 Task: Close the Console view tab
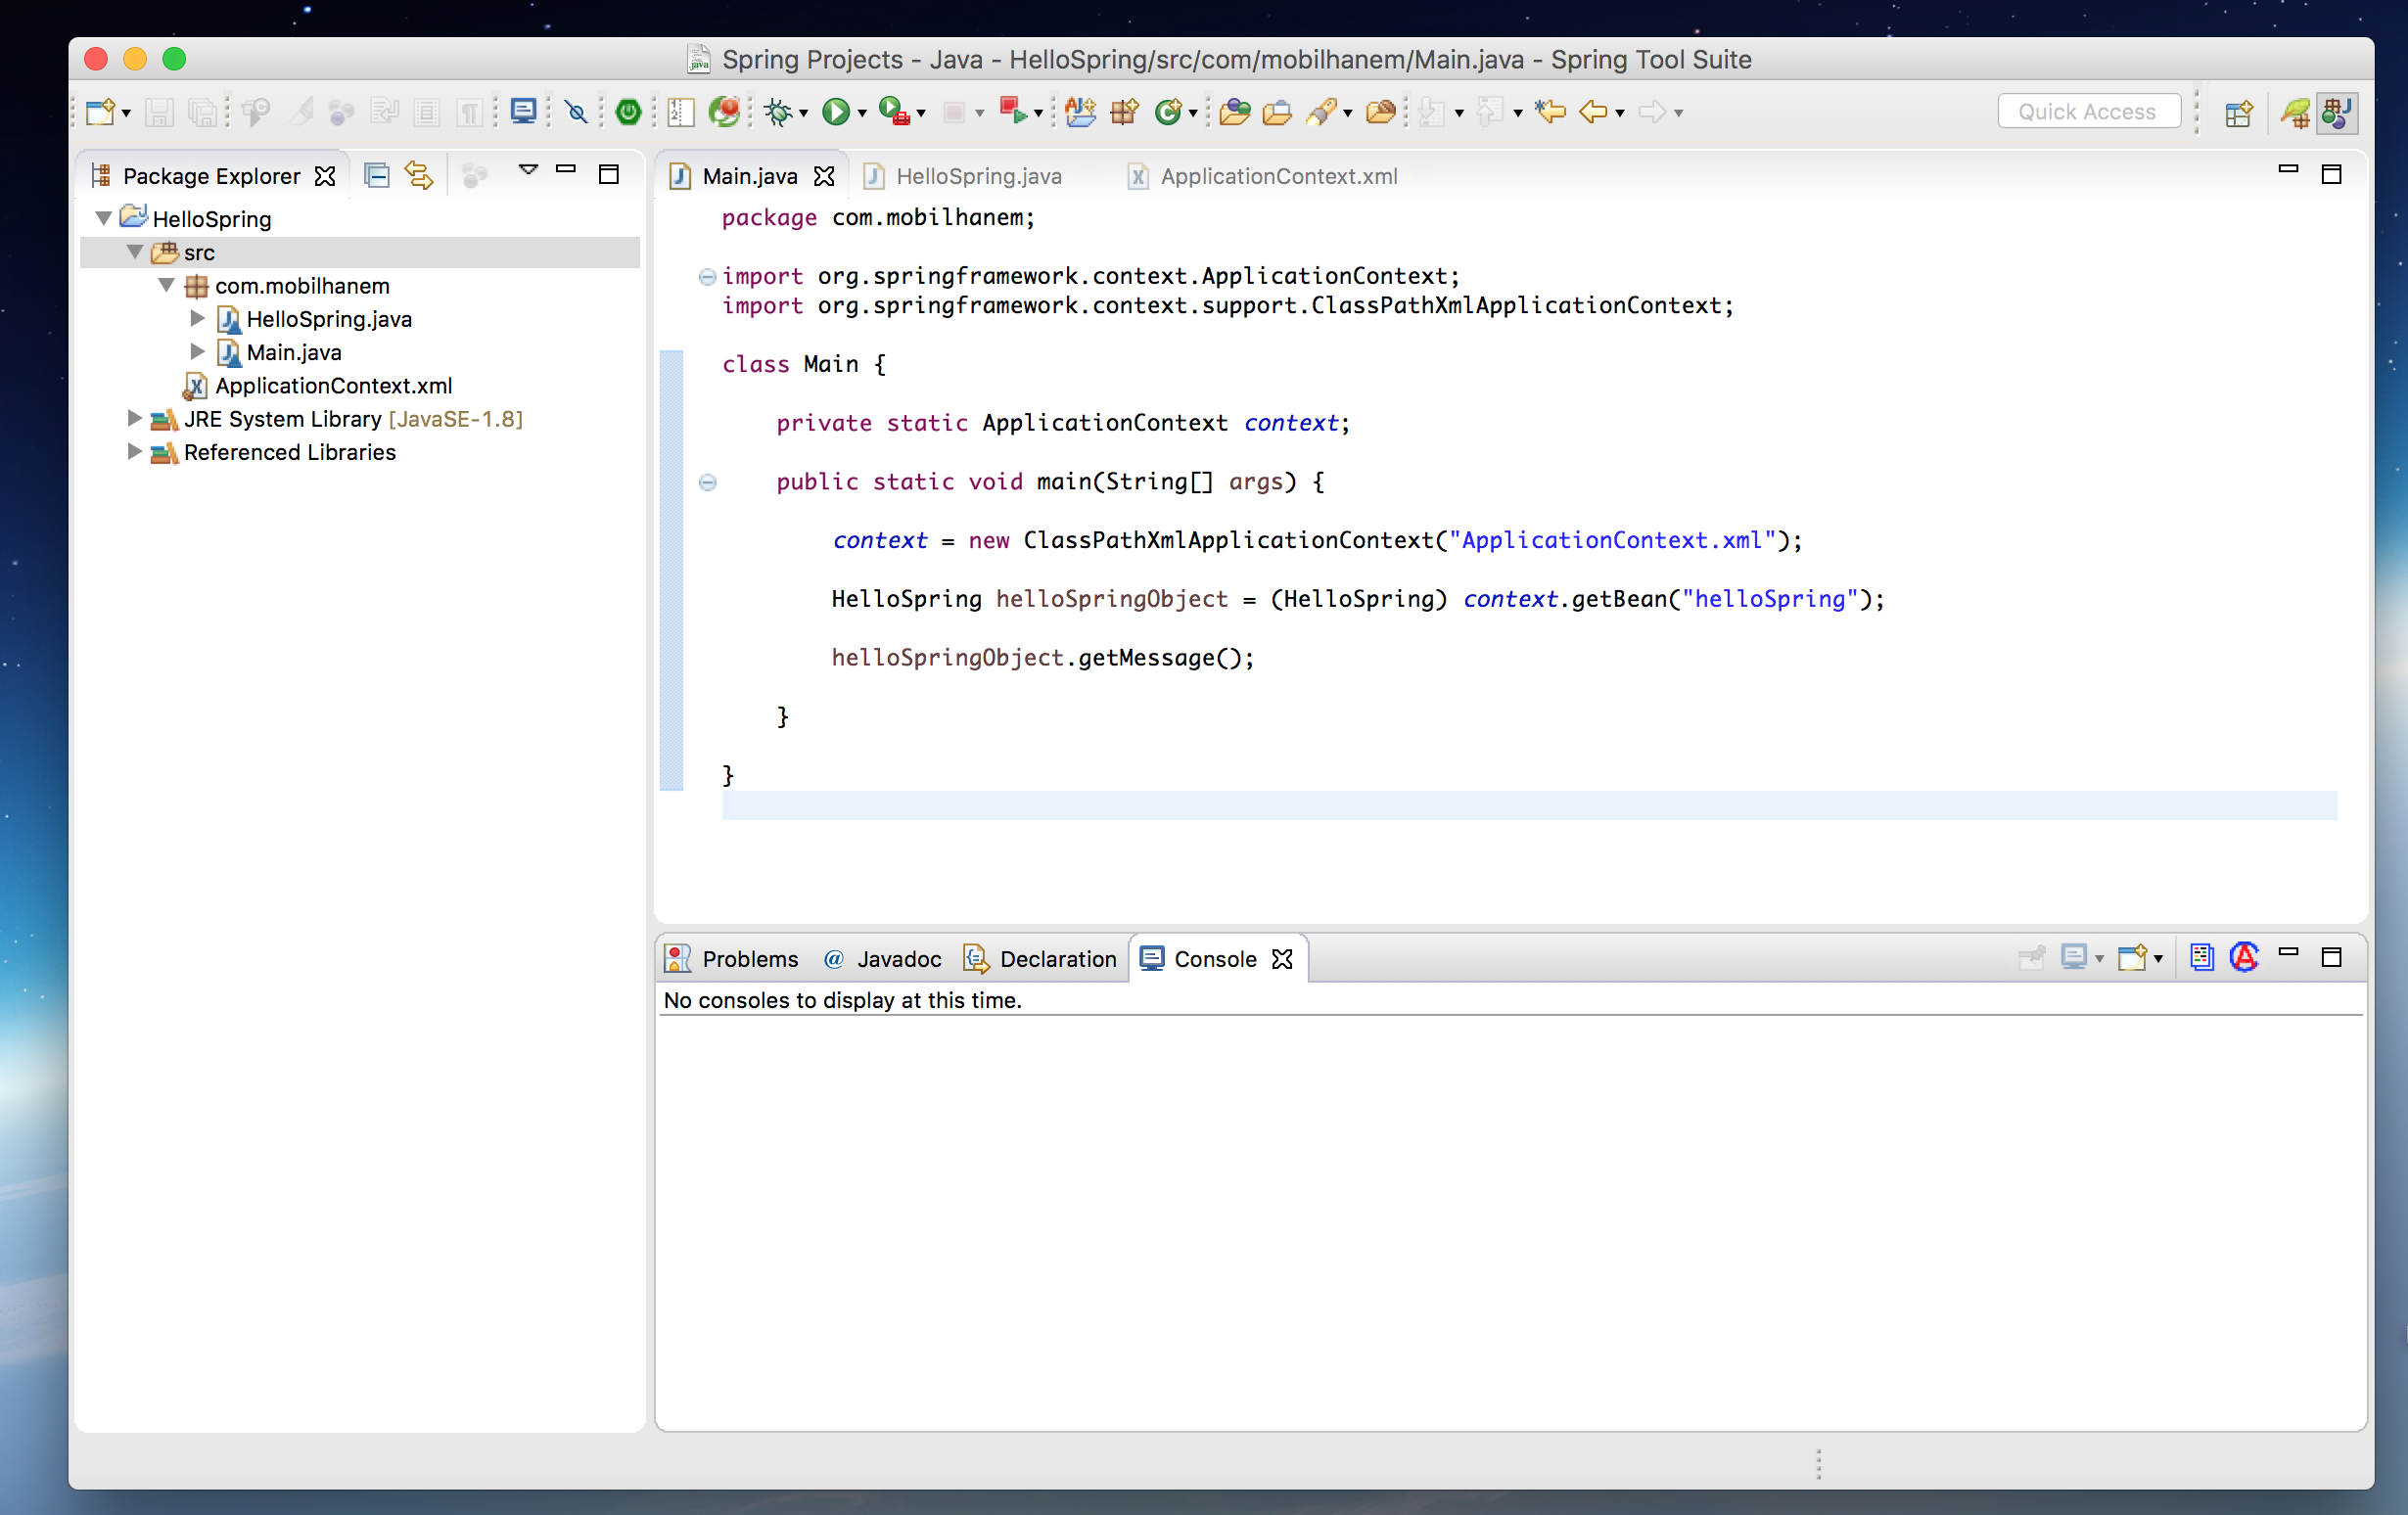coord(1282,960)
